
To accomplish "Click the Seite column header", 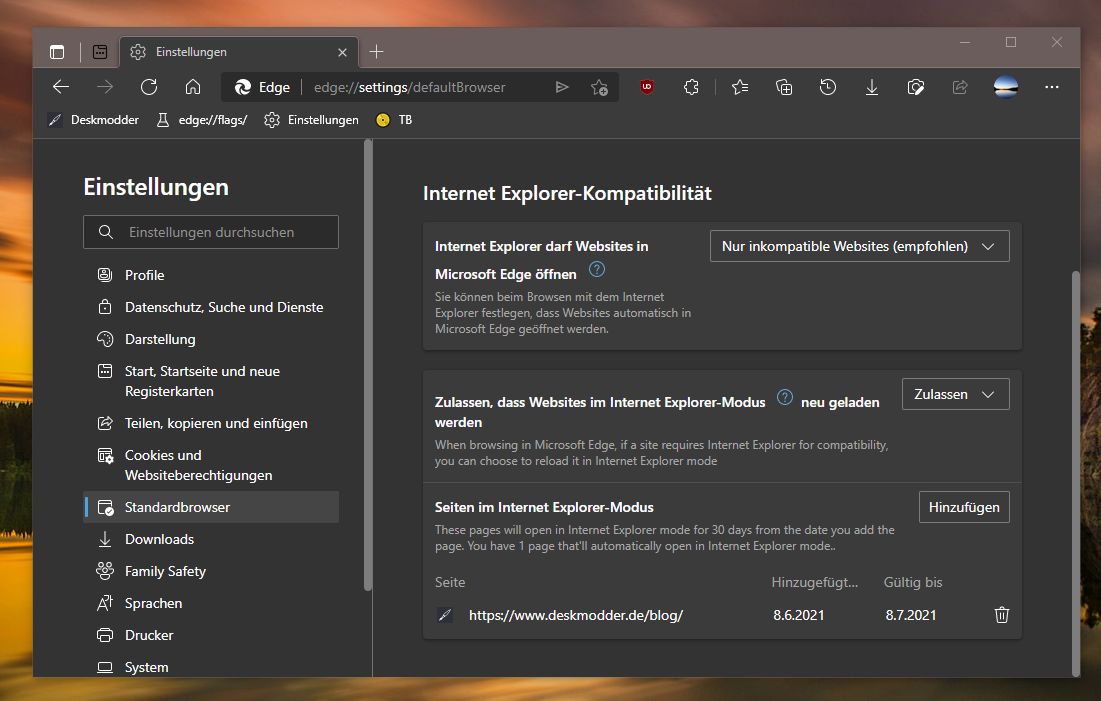I will click(450, 582).
